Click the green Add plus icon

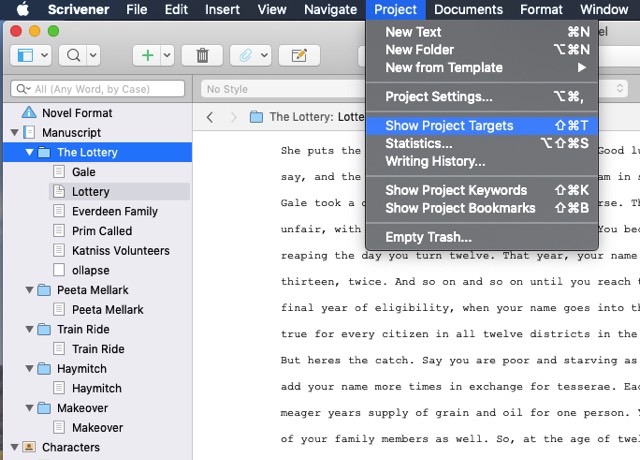click(x=147, y=55)
